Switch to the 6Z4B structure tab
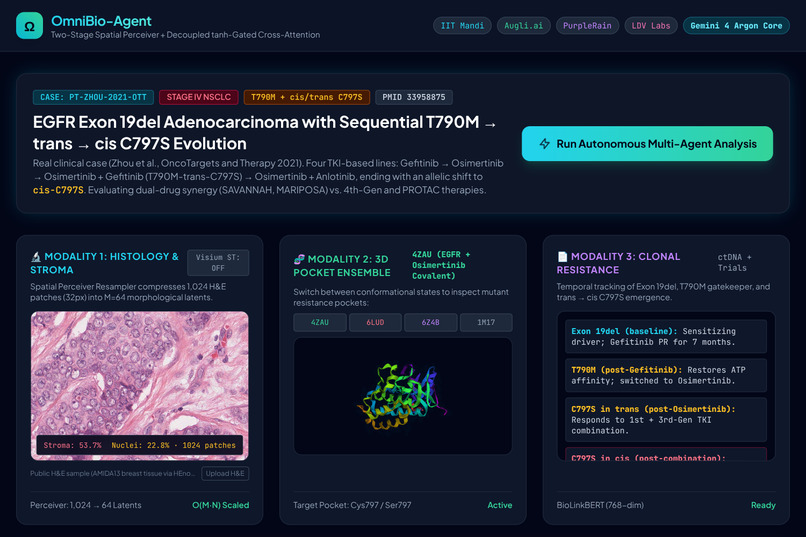 point(431,322)
